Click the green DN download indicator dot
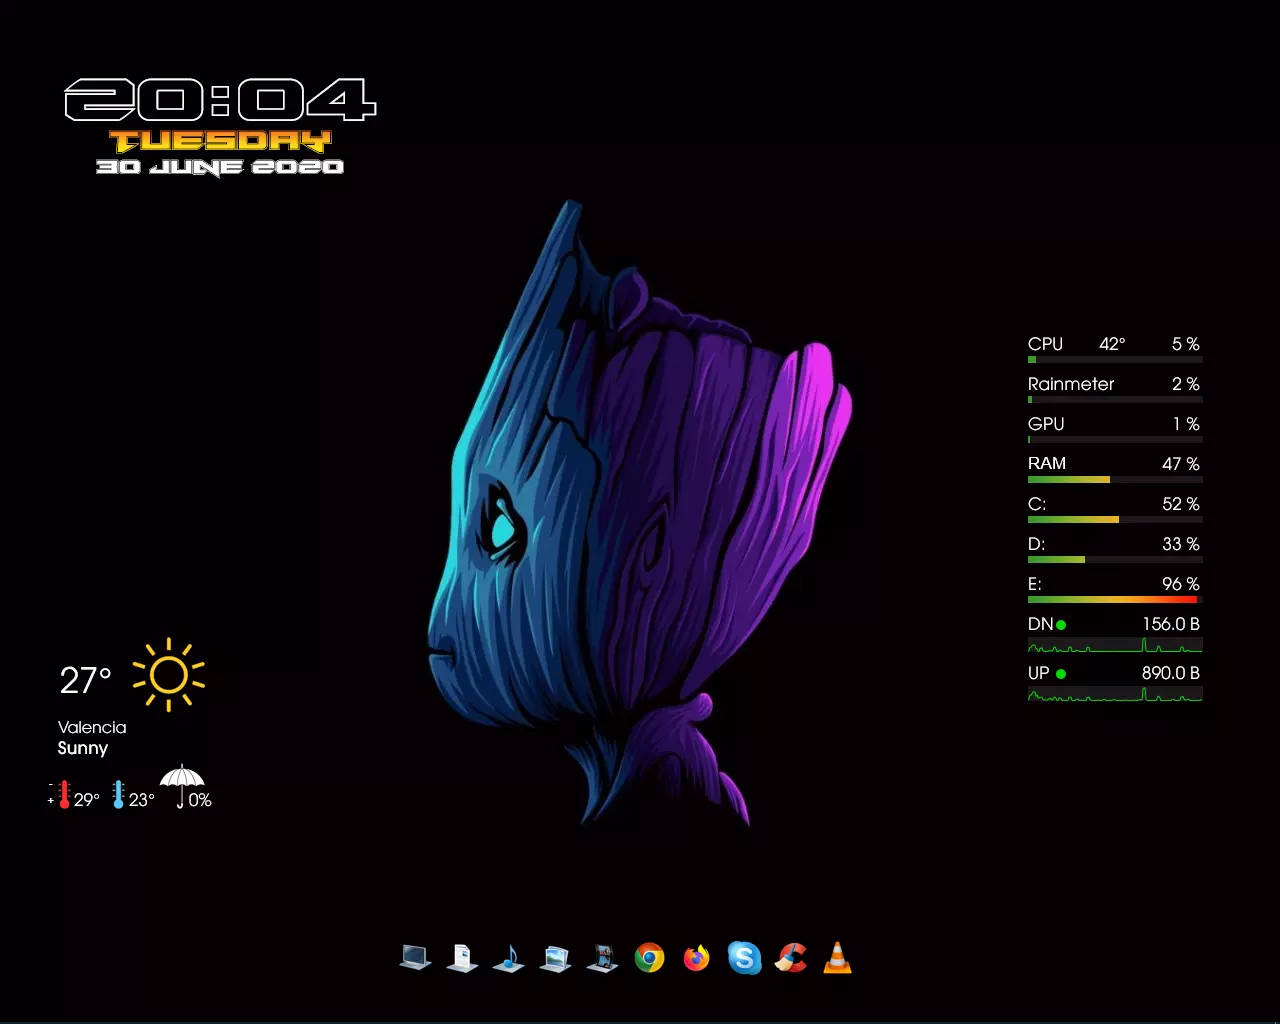 tap(1061, 625)
